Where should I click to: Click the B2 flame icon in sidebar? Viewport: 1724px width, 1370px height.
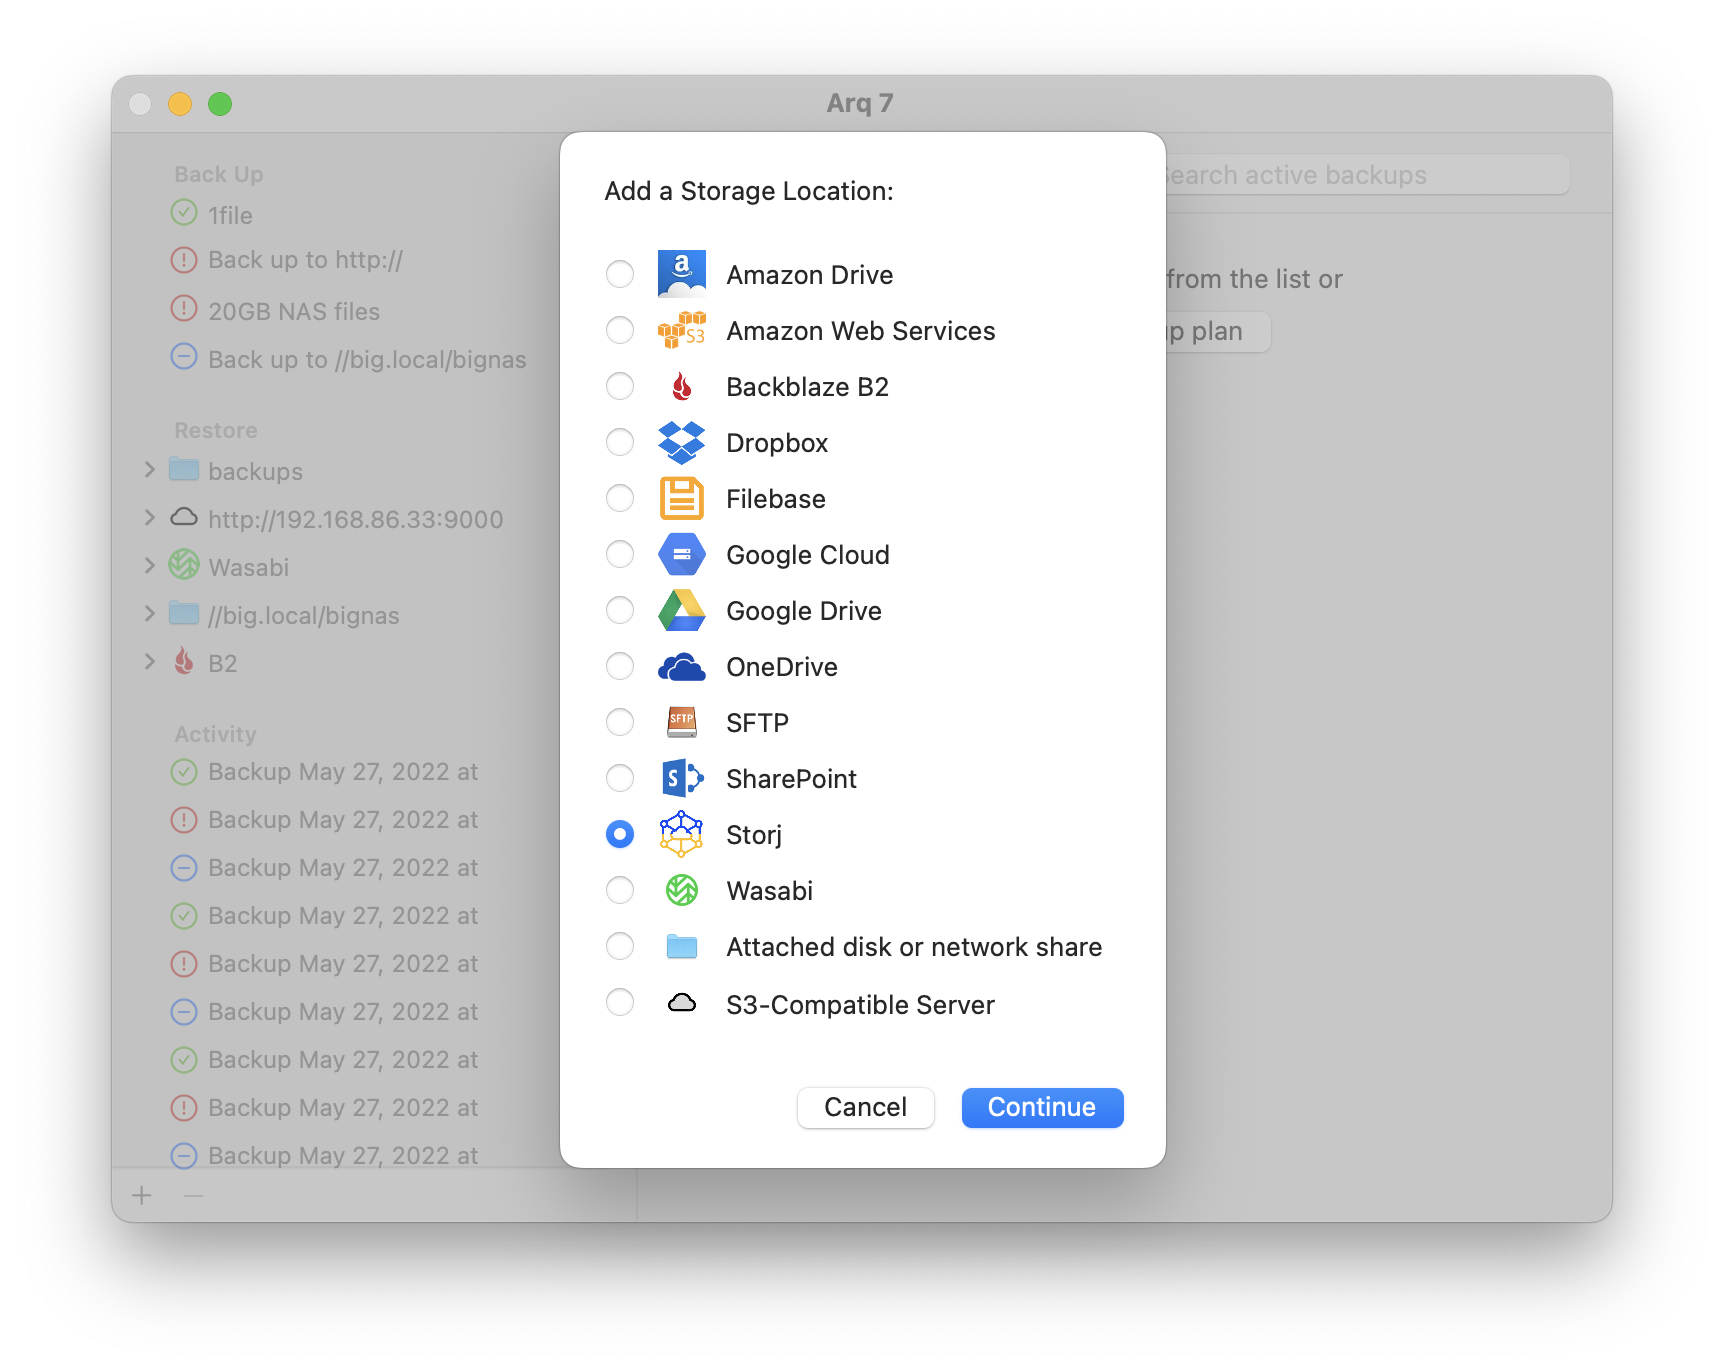184,661
